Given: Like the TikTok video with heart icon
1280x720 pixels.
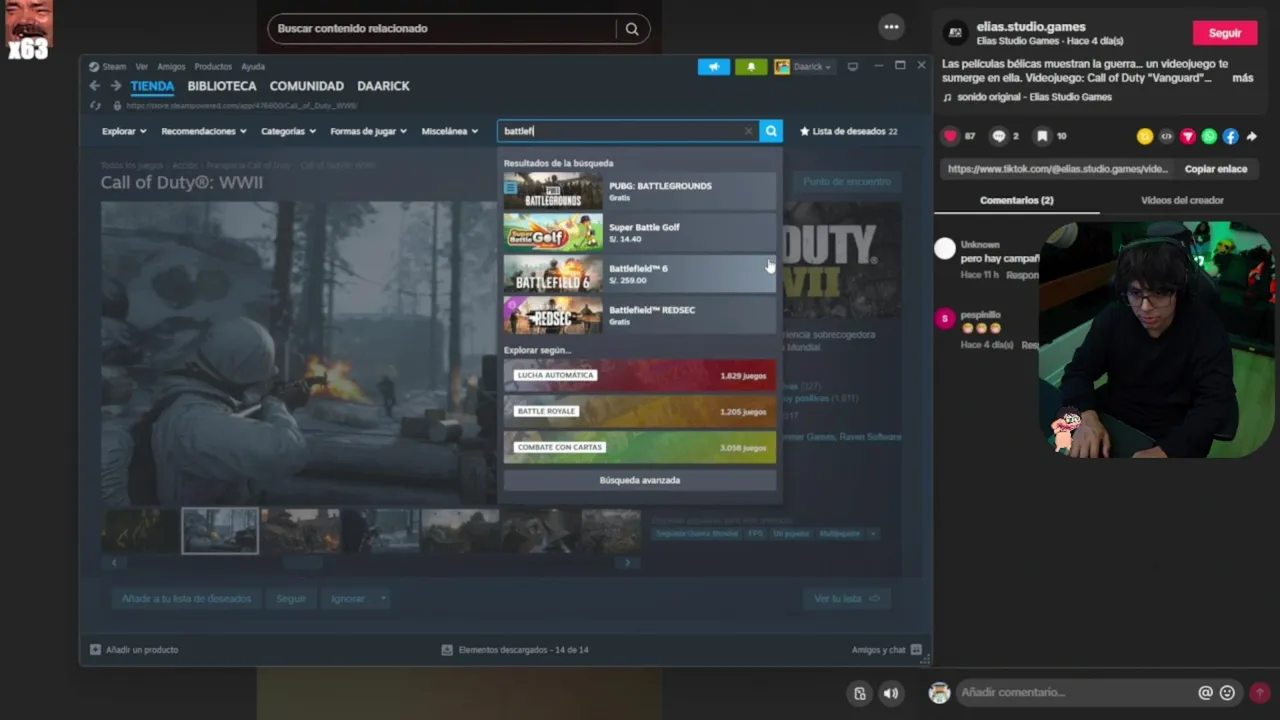Looking at the screenshot, I should click(950, 136).
